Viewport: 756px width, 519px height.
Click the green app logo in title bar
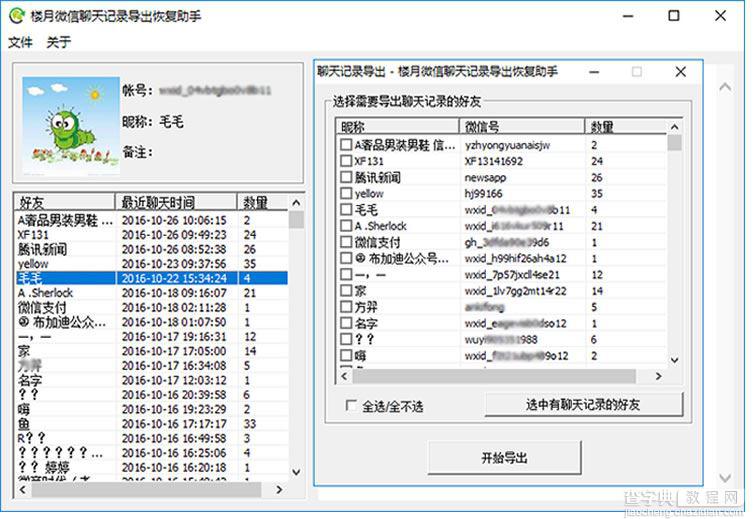click(17, 16)
